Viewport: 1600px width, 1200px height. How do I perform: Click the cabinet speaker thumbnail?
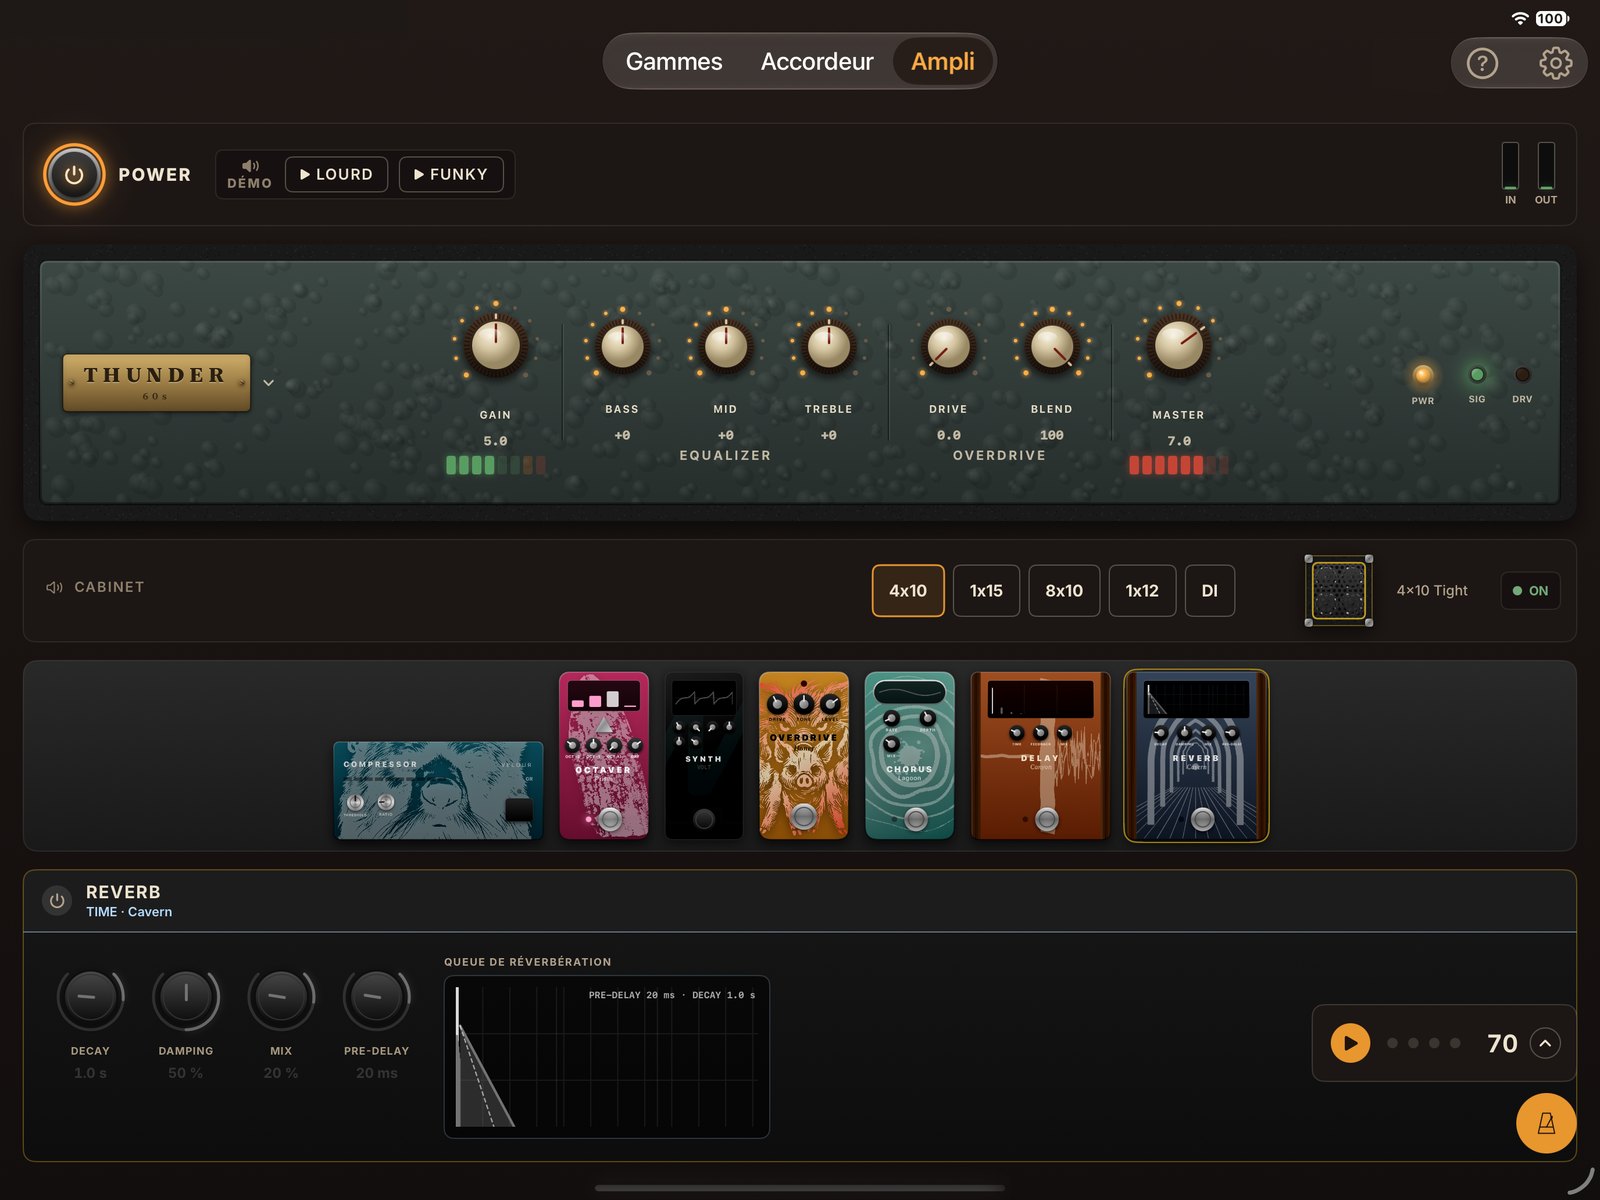point(1339,591)
